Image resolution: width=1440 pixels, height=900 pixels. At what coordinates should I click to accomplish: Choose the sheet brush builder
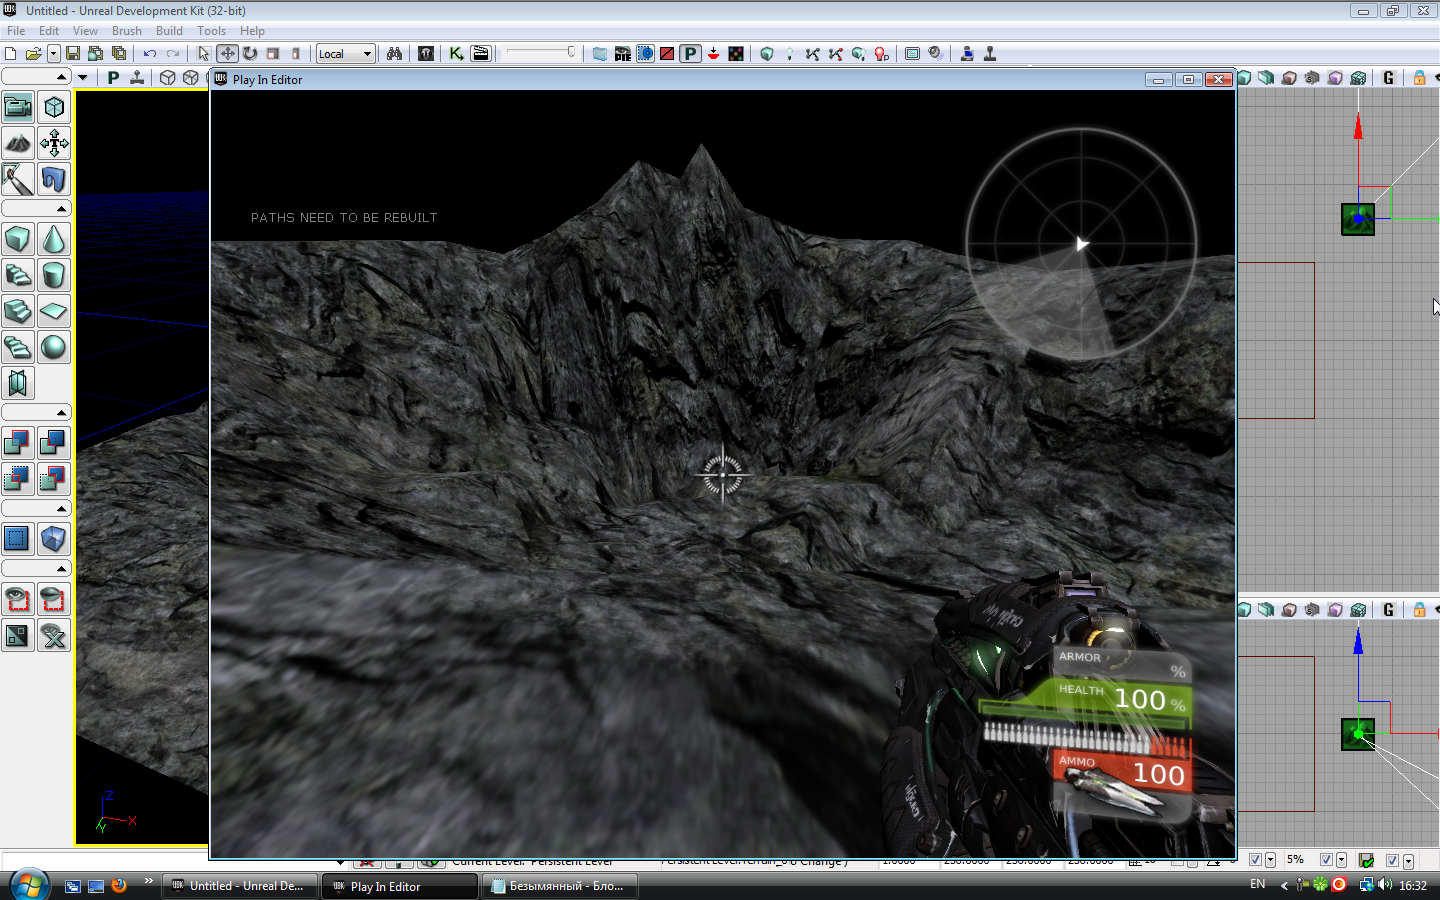pos(54,311)
